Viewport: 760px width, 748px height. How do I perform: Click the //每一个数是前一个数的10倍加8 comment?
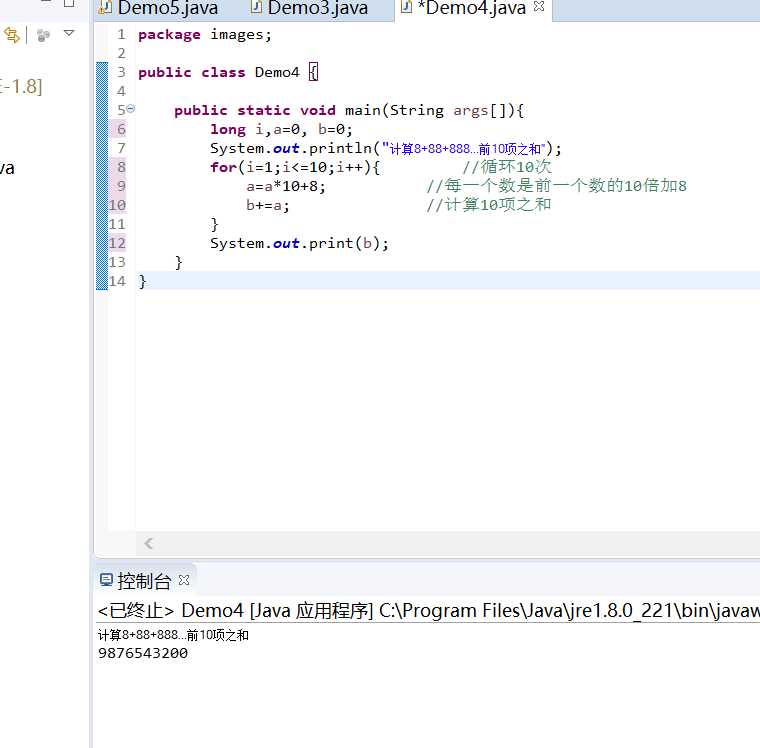click(556, 186)
